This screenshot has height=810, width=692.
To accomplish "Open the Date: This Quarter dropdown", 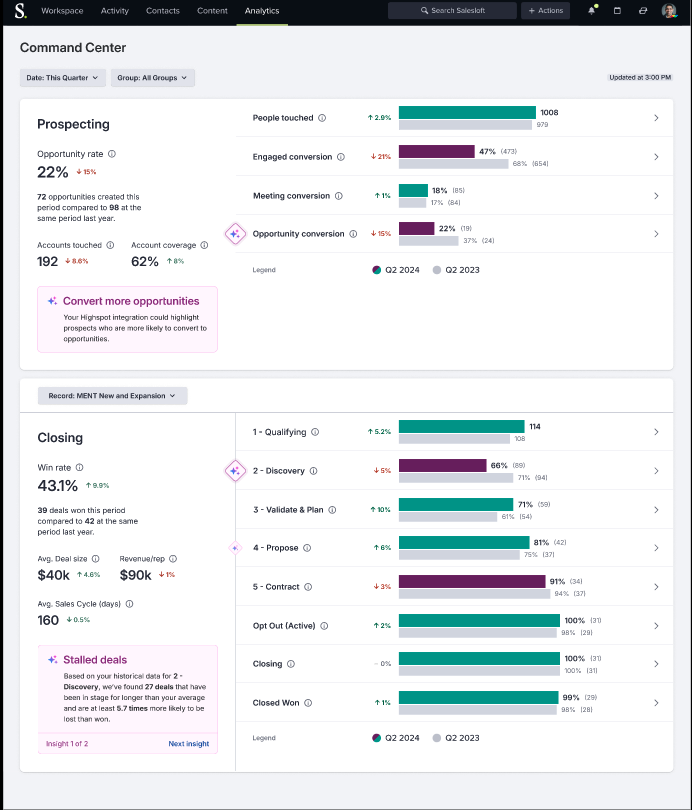I will pos(62,77).
